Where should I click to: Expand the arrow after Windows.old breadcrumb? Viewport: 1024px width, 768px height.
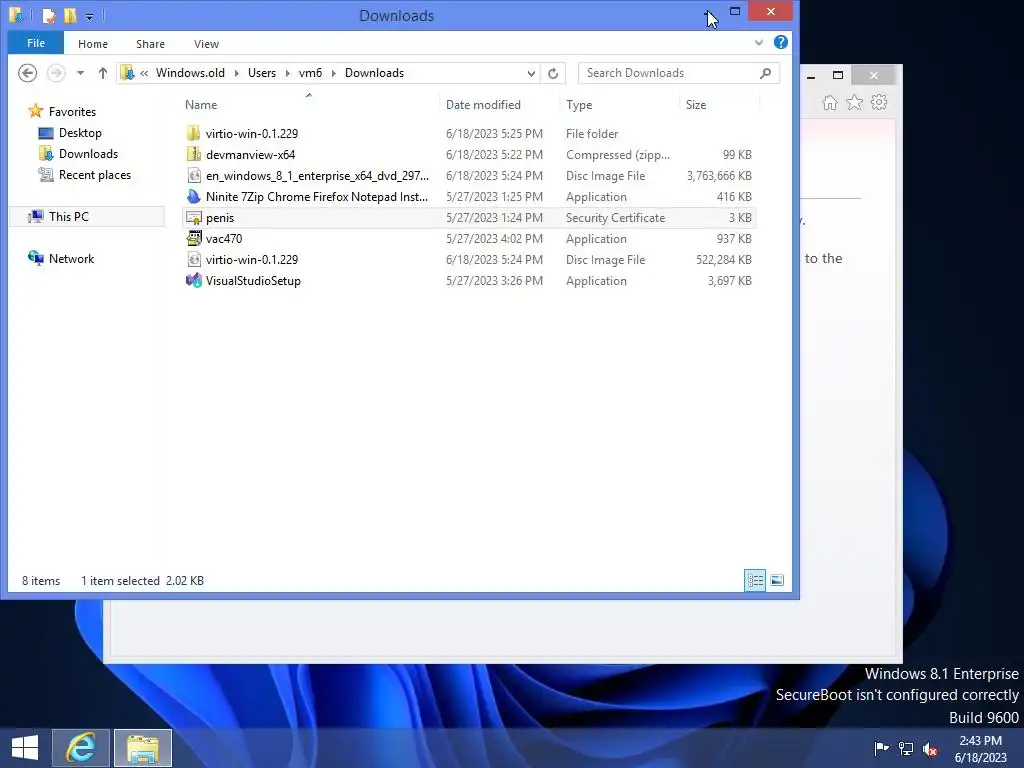click(x=236, y=73)
